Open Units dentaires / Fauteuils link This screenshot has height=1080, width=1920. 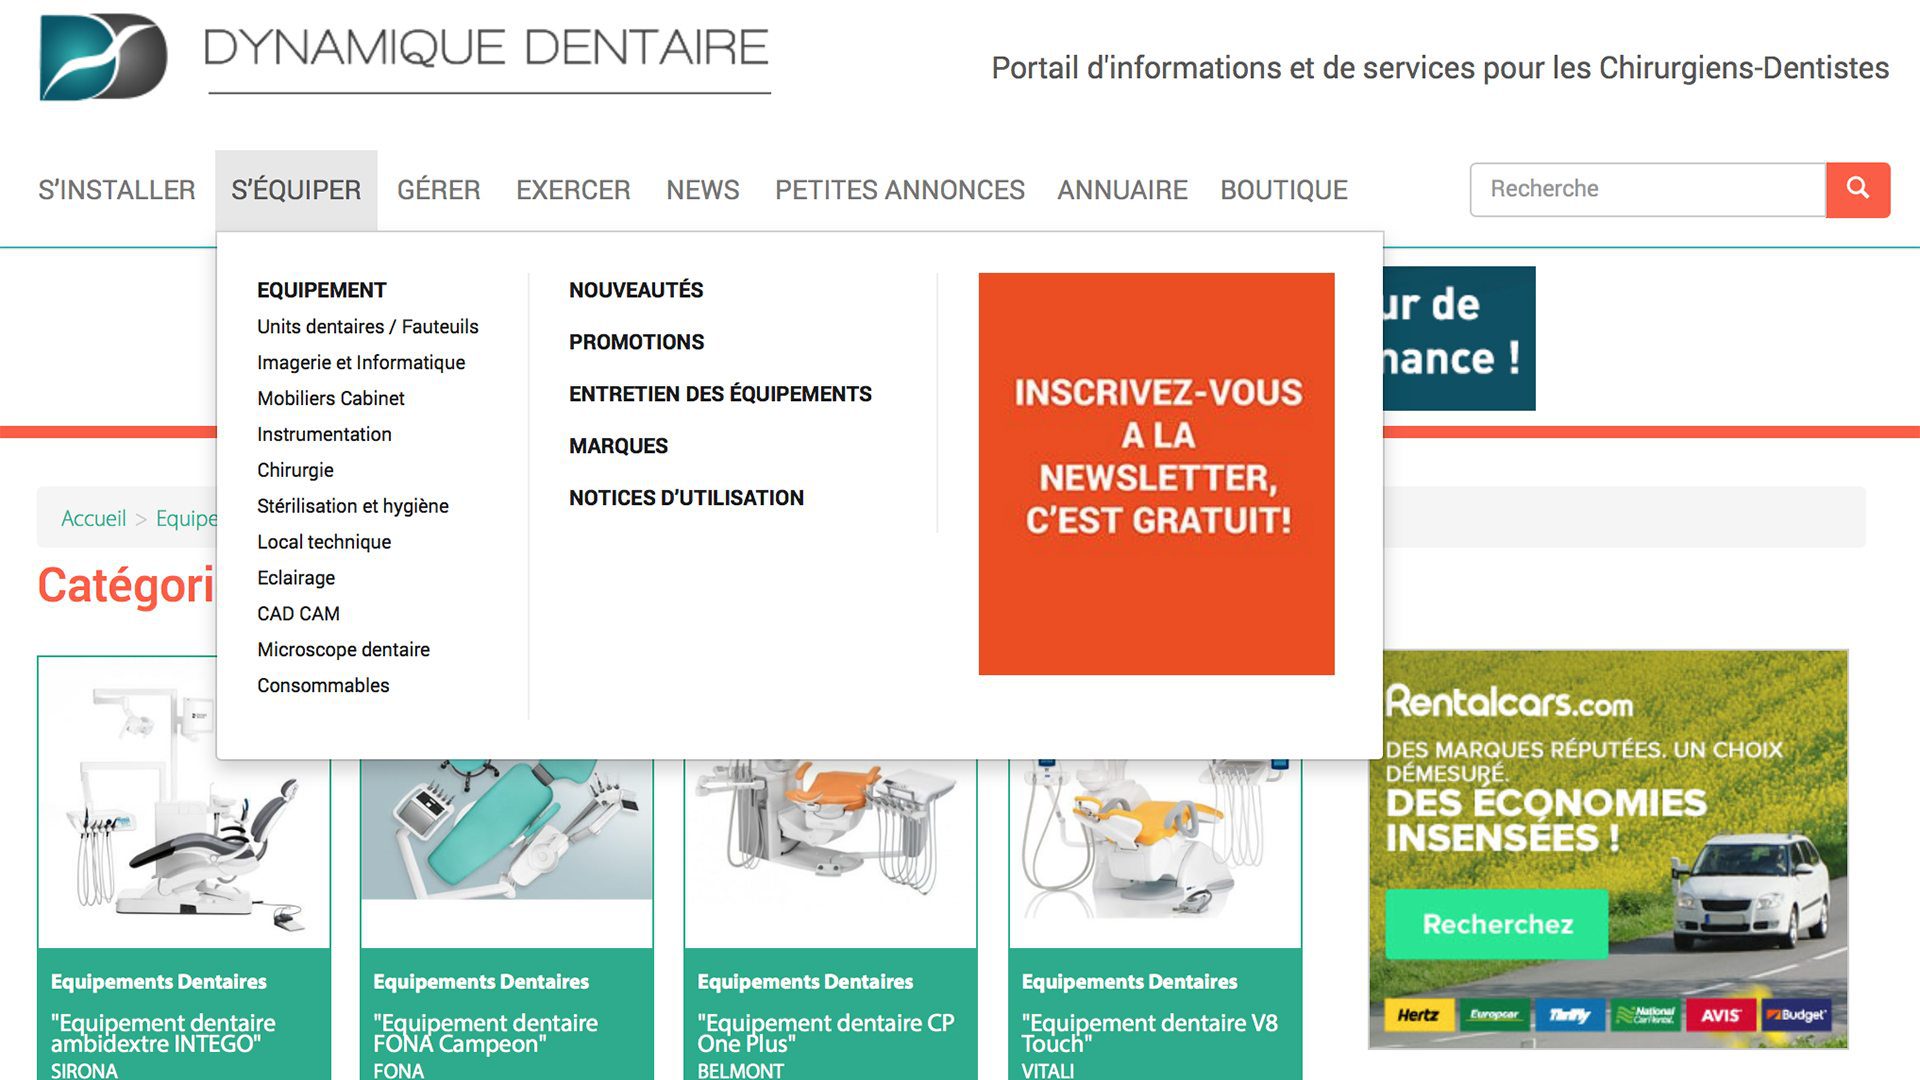click(367, 327)
